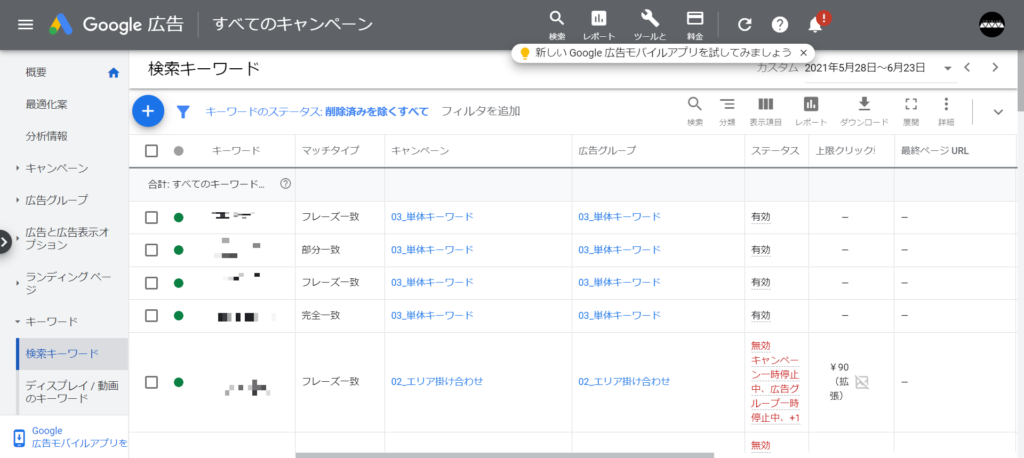Open the date range dropdown arrow

948,68
